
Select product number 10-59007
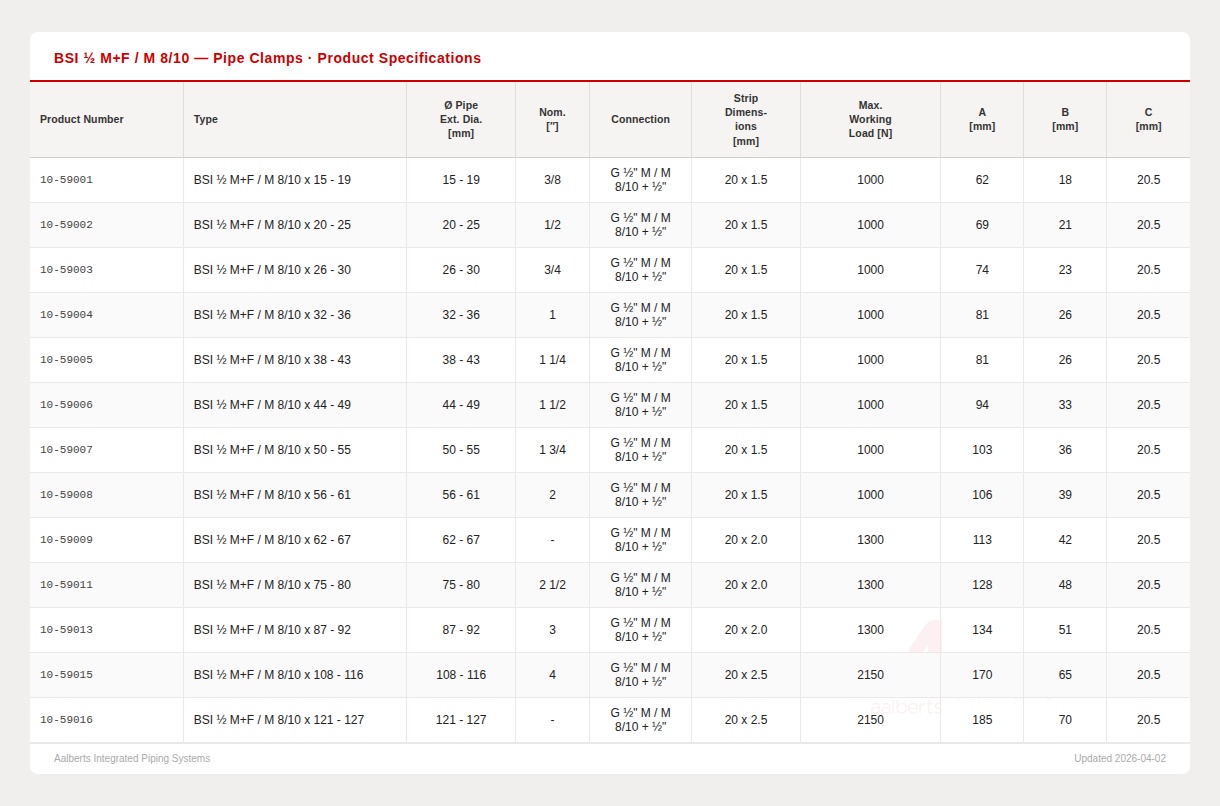pos(66,450)
